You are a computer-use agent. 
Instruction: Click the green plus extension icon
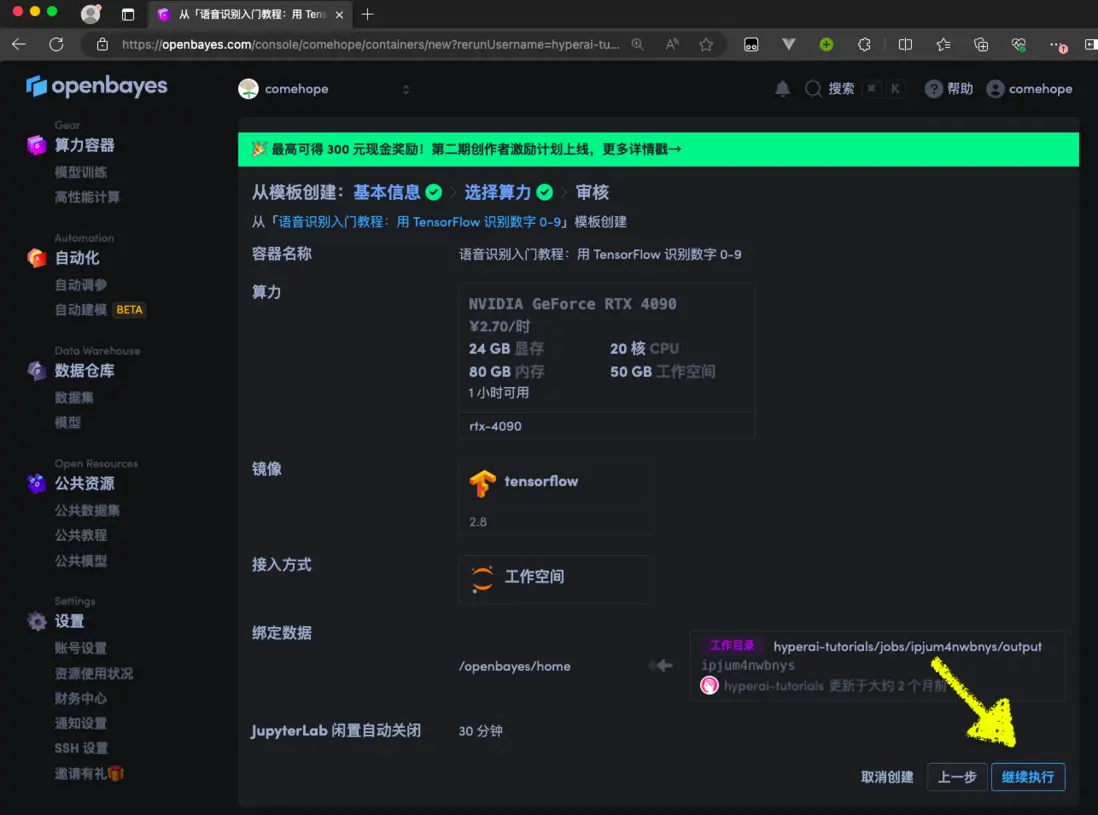[826, 44]
